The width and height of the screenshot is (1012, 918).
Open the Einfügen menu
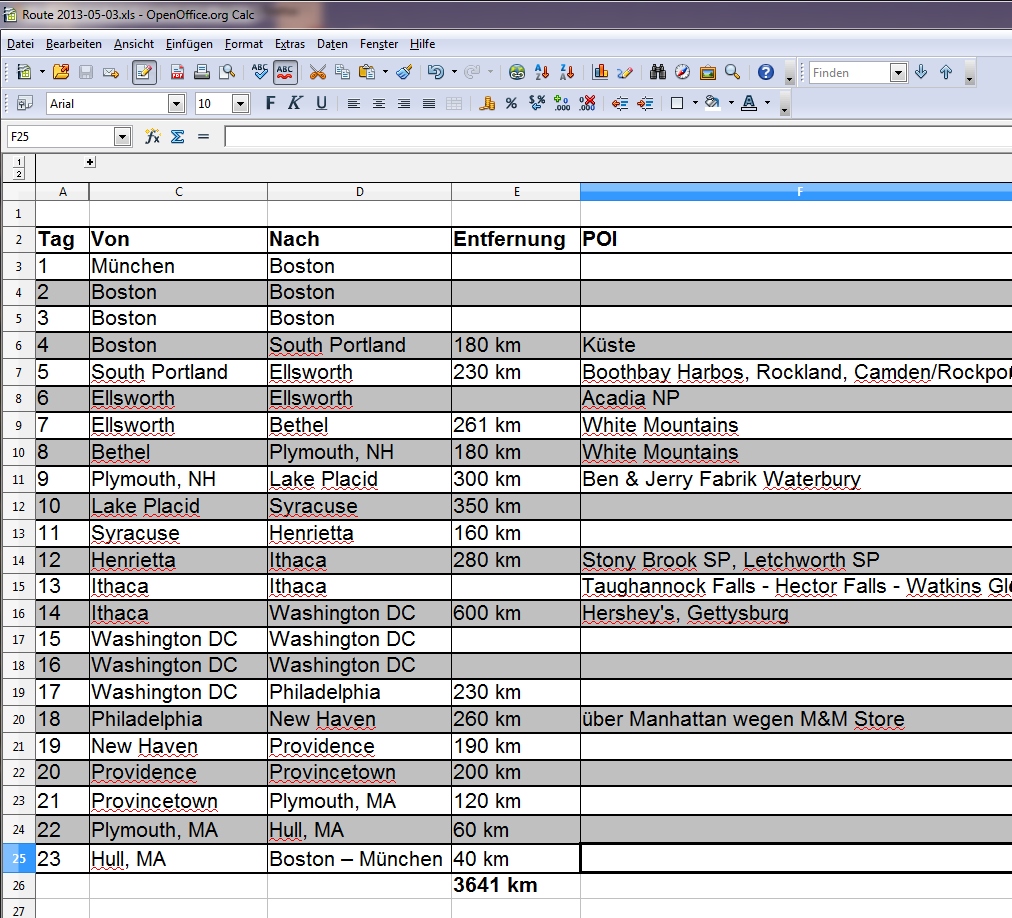189,44
